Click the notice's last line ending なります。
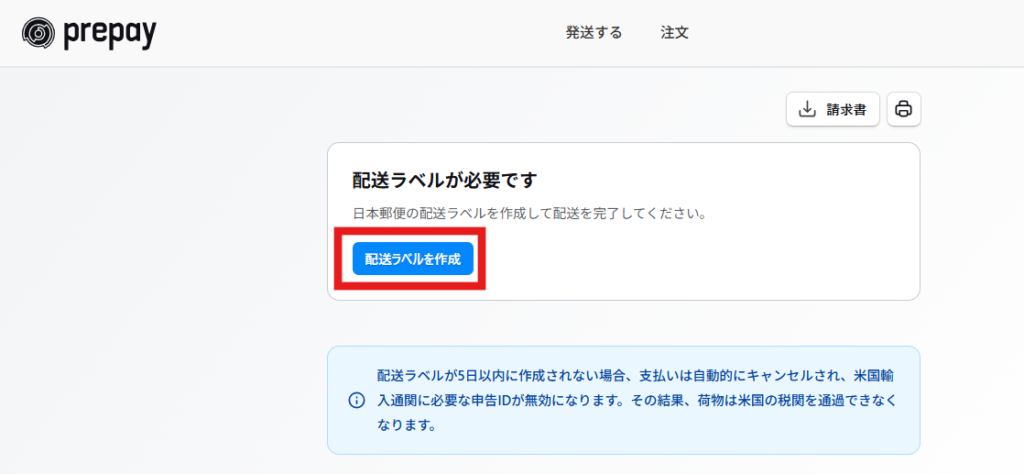 pyautogui.click(x=406, y=425)
